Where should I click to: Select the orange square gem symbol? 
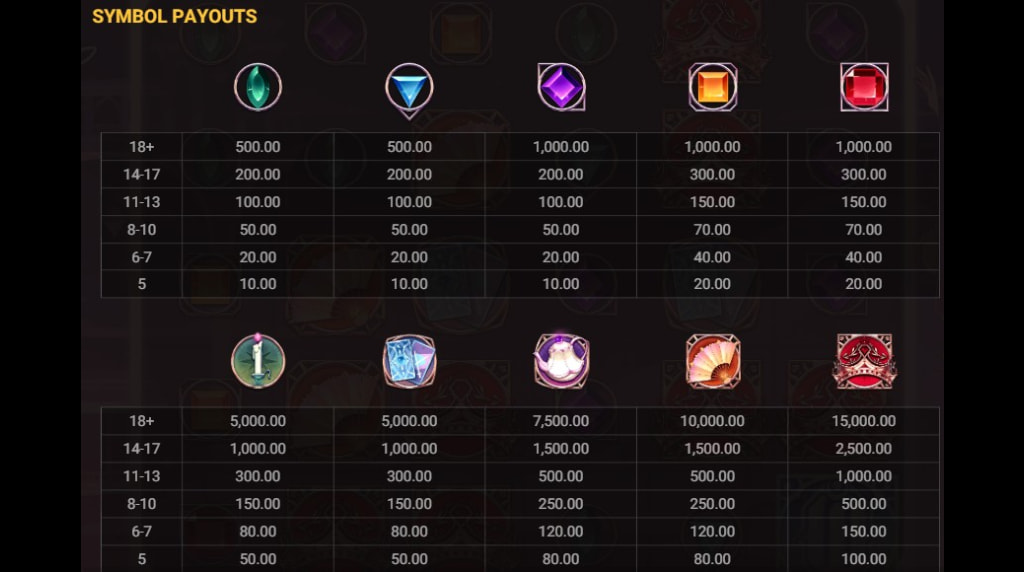pyautogui.click(x=712, y=88)
